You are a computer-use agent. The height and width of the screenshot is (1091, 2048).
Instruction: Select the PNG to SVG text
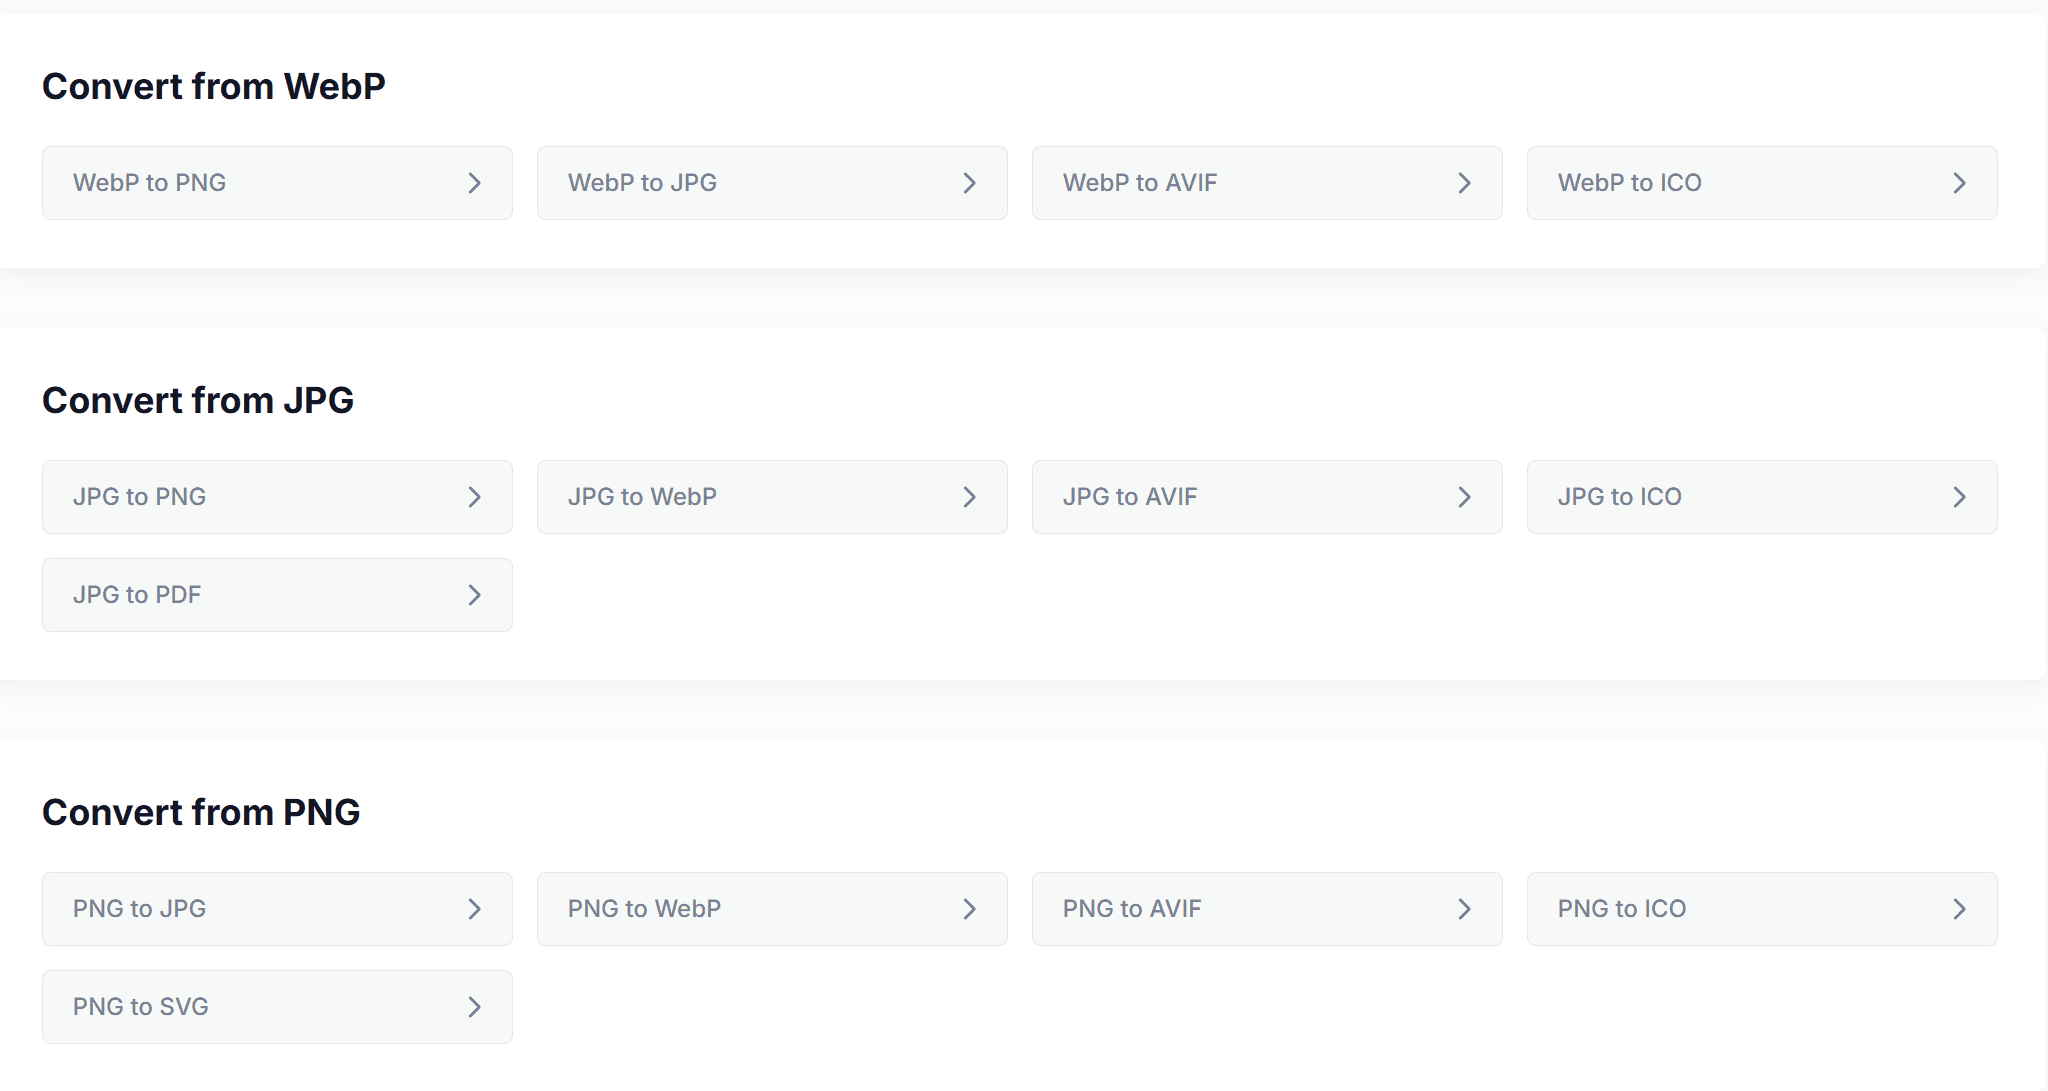(x=141, y=1007)
